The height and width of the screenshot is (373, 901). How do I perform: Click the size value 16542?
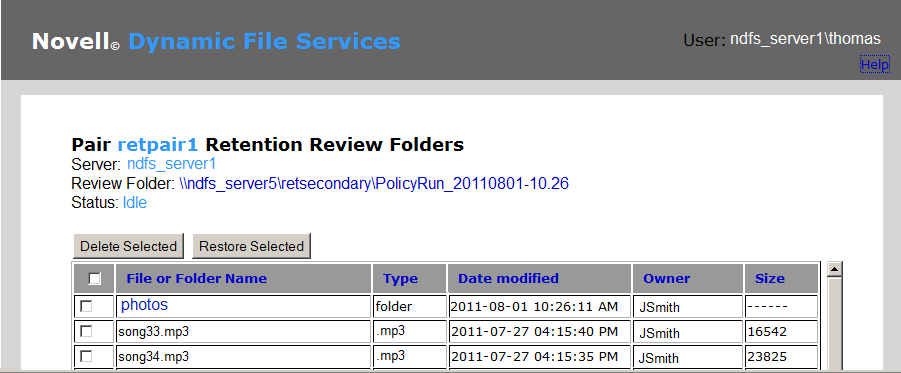pos(767,332)
